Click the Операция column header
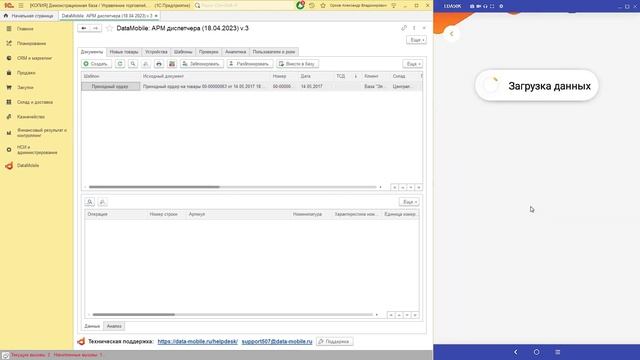Viewport: 640px width, 360px height. coord(116,214)
